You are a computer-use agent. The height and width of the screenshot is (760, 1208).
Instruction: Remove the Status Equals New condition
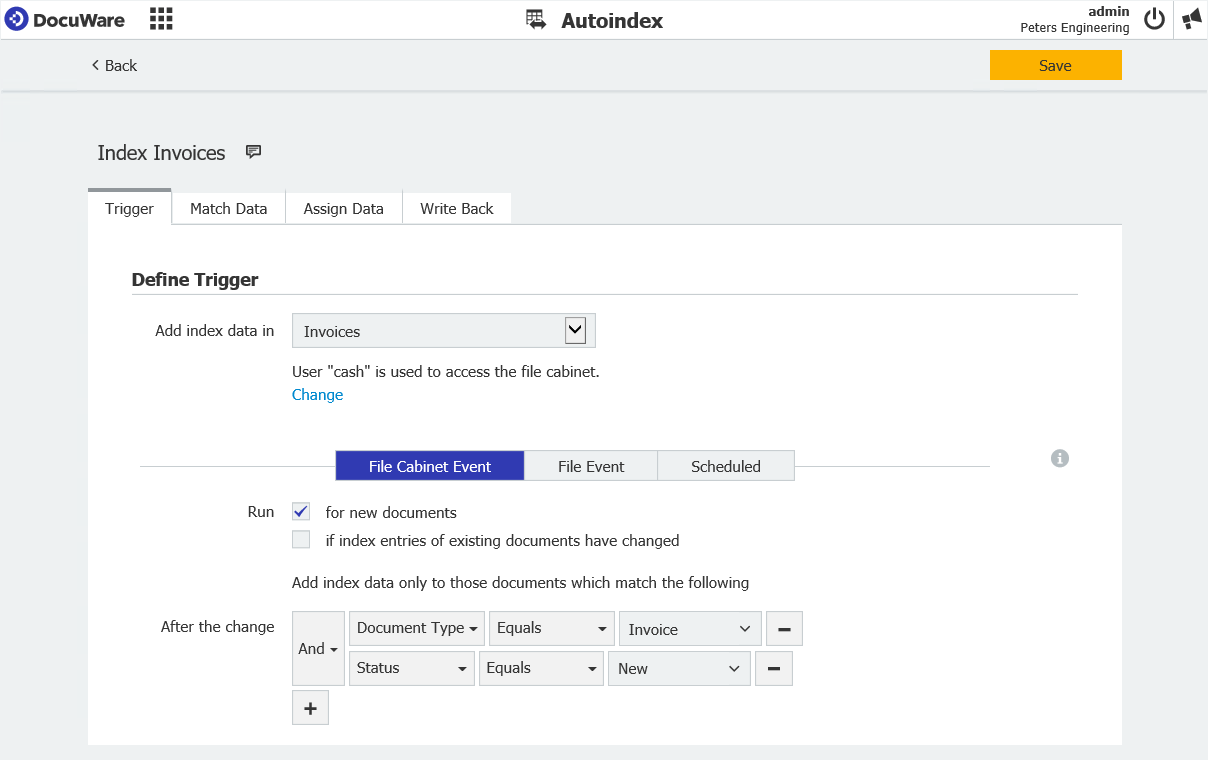pos(774,668)
